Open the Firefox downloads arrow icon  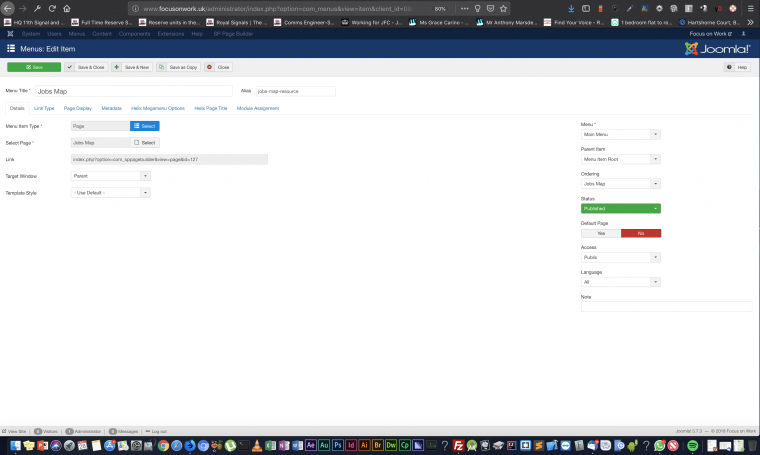coord(571,8)
